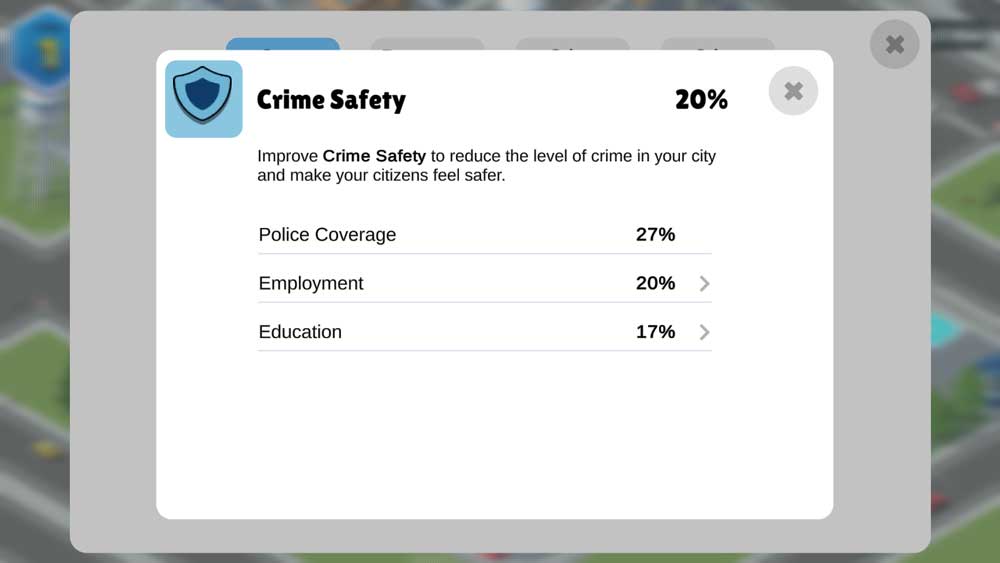1000x563 pixels.
Task: Click the 17% Education value
Action: pos(655,332)
